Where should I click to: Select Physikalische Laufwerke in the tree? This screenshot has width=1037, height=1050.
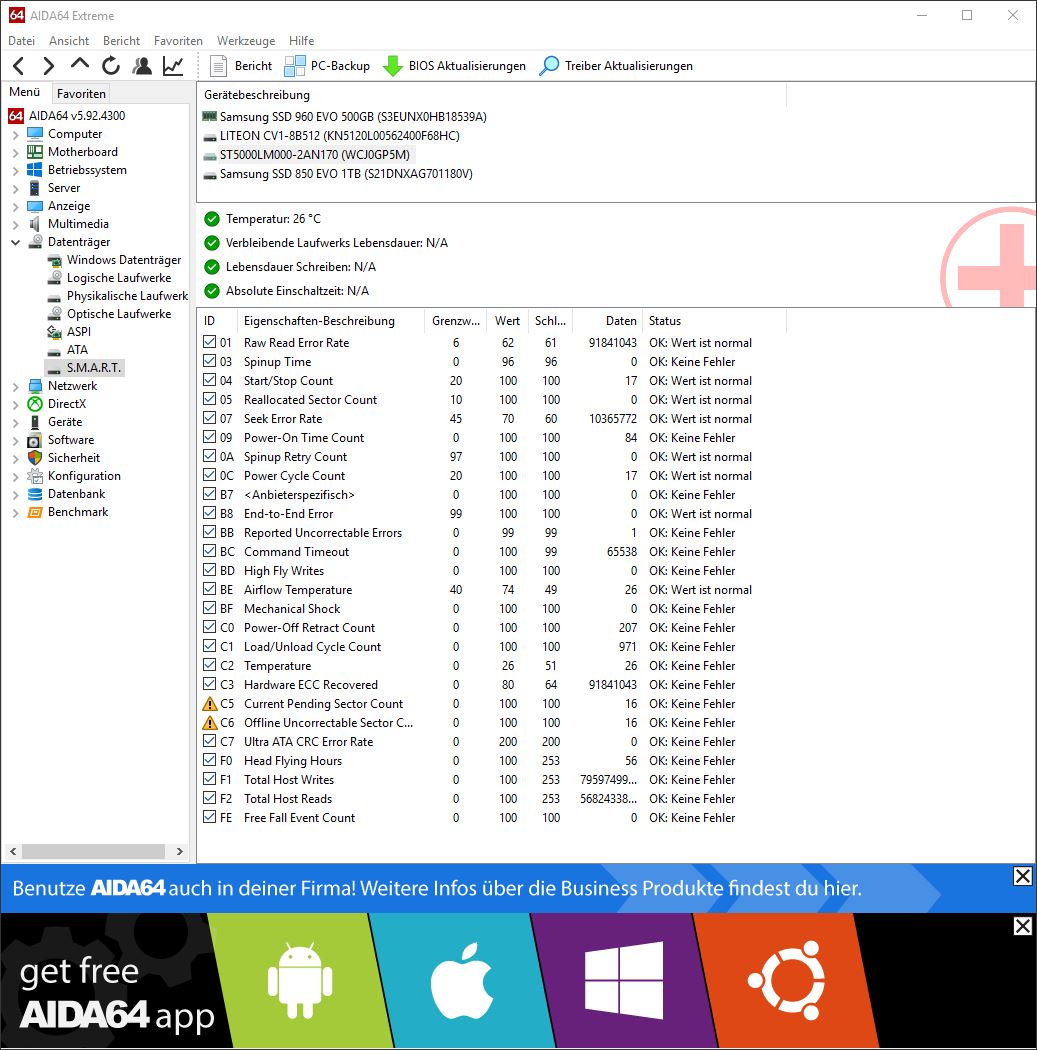click(127, 296)
